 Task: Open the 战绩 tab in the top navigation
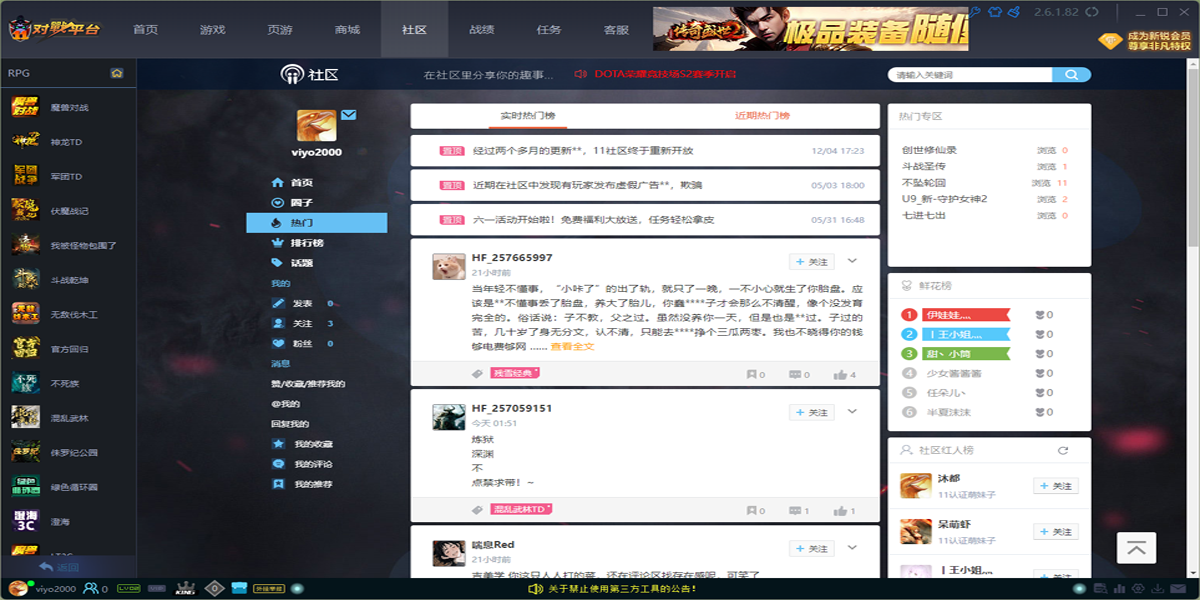pos(482,29)
